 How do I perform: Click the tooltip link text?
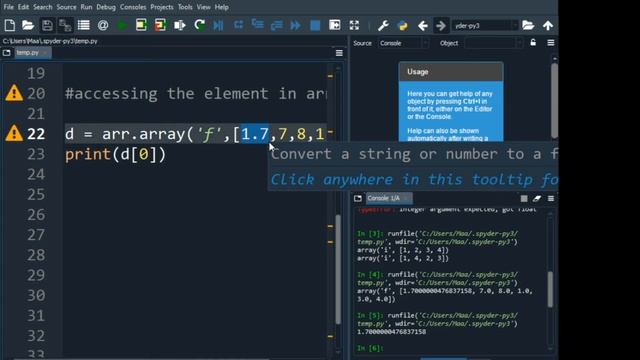[x=414, y=180]
